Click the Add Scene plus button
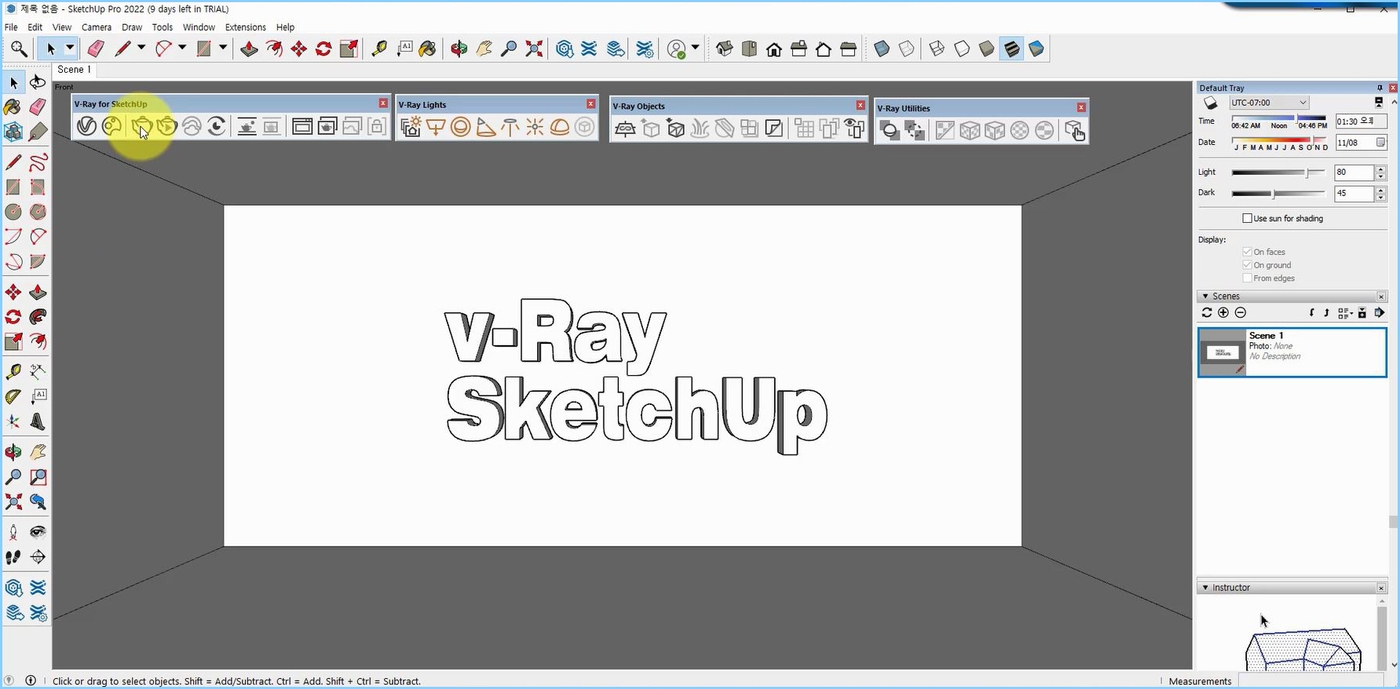Viewport: 1400px width, 689px height. click(x=1223, y=313)
